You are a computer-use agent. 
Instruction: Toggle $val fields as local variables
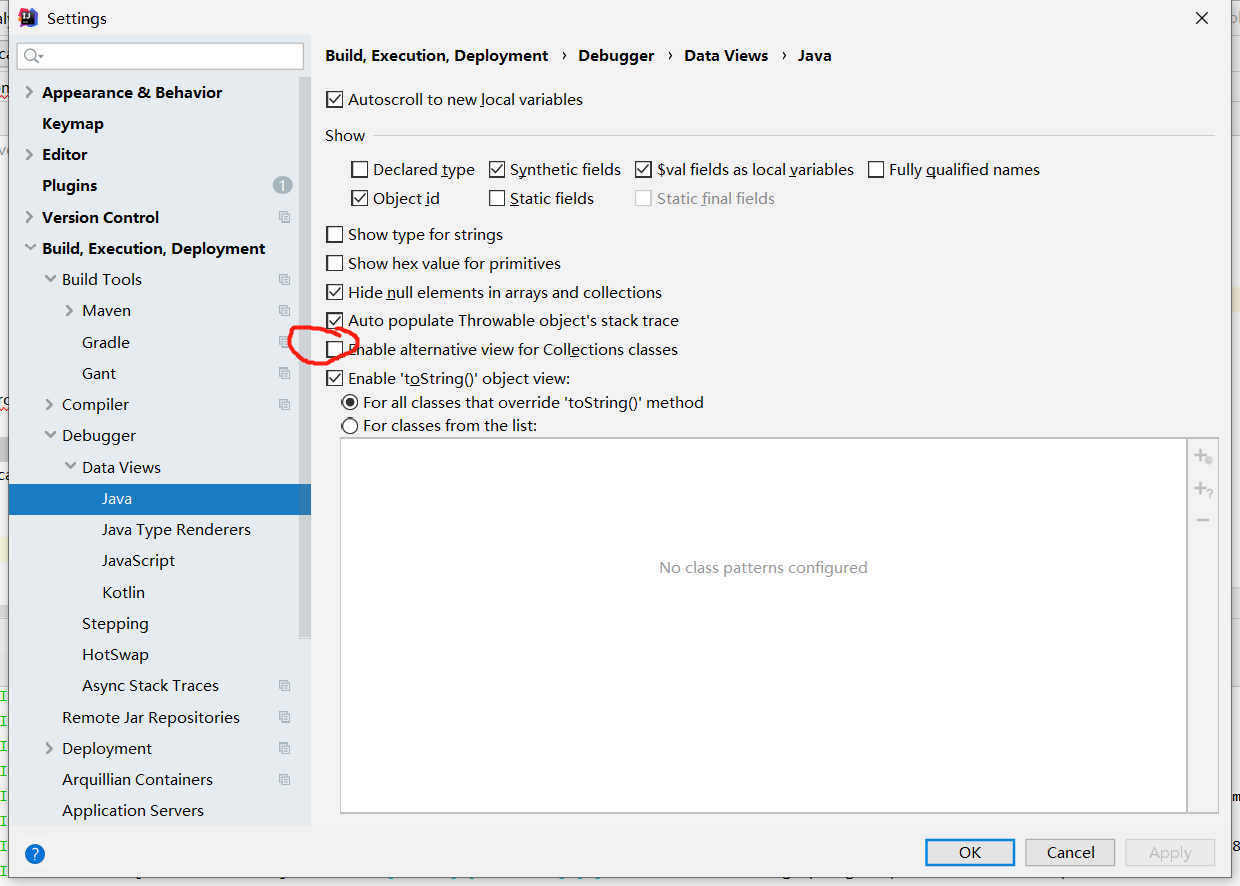[644, 170]
